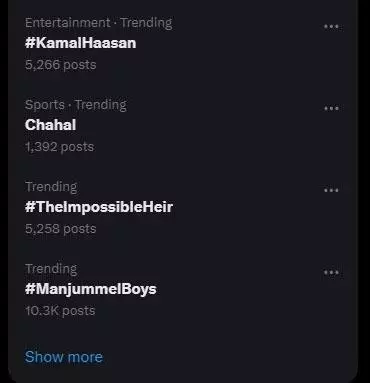Select the 5,266 posts count

(x=61, y=64)
